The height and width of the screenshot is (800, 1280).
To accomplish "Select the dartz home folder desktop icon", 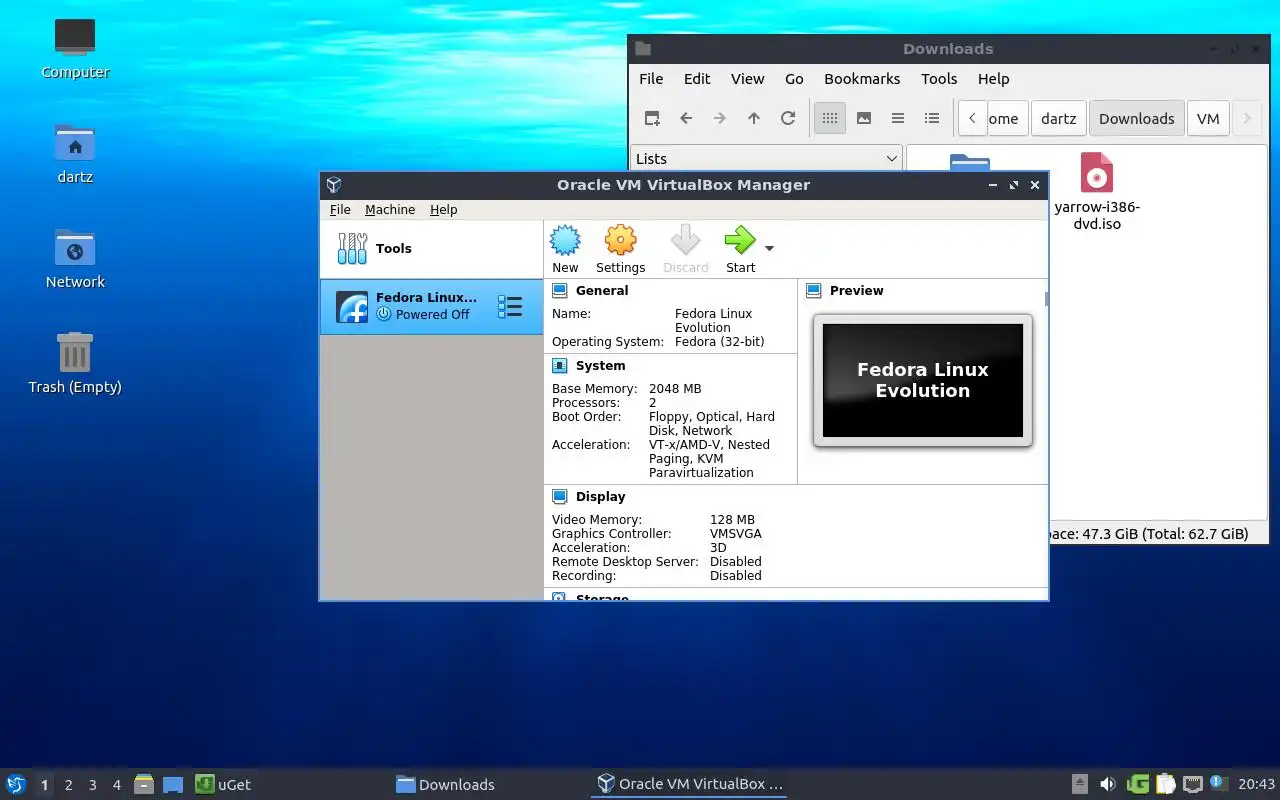I will 75,154.
